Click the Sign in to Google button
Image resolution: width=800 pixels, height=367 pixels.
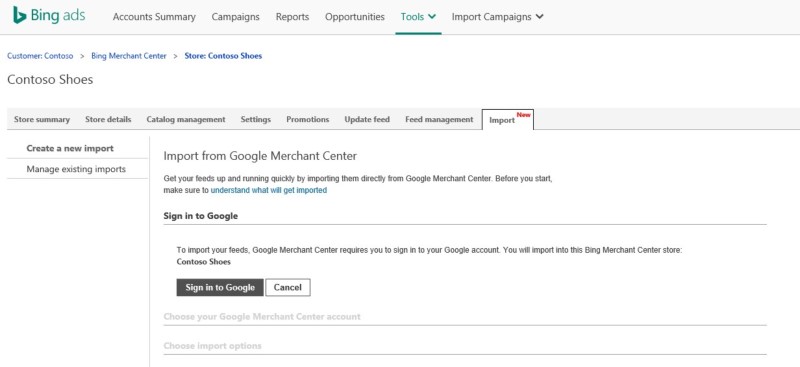click(x=220, y=287)
